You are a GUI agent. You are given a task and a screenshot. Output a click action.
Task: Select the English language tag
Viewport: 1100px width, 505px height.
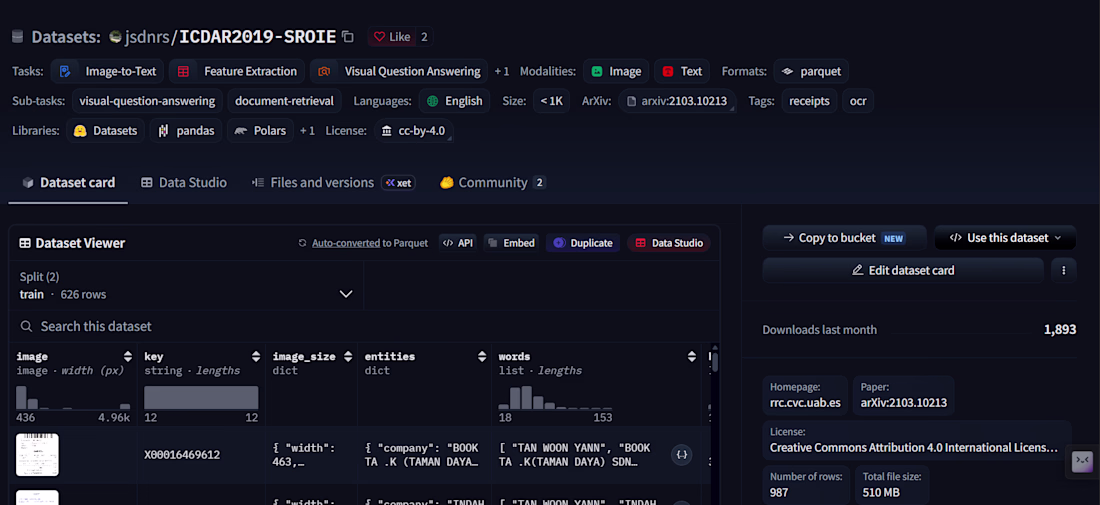[x=455, y=101]
